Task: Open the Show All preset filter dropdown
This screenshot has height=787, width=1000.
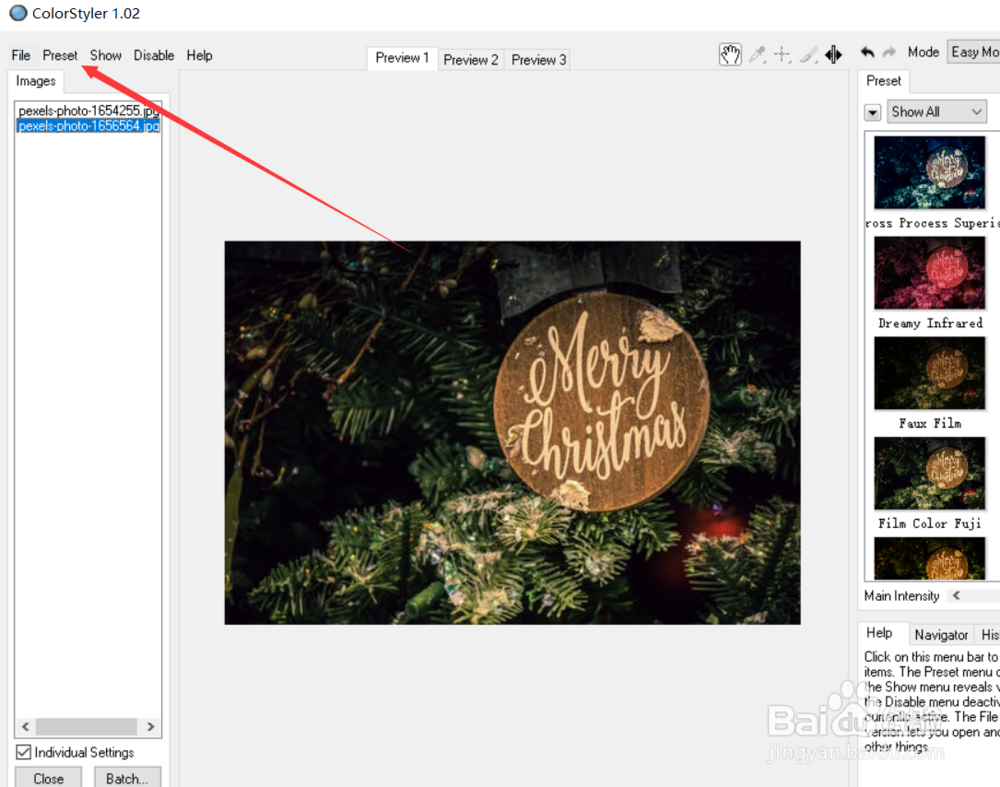Action: click(937, 112)
